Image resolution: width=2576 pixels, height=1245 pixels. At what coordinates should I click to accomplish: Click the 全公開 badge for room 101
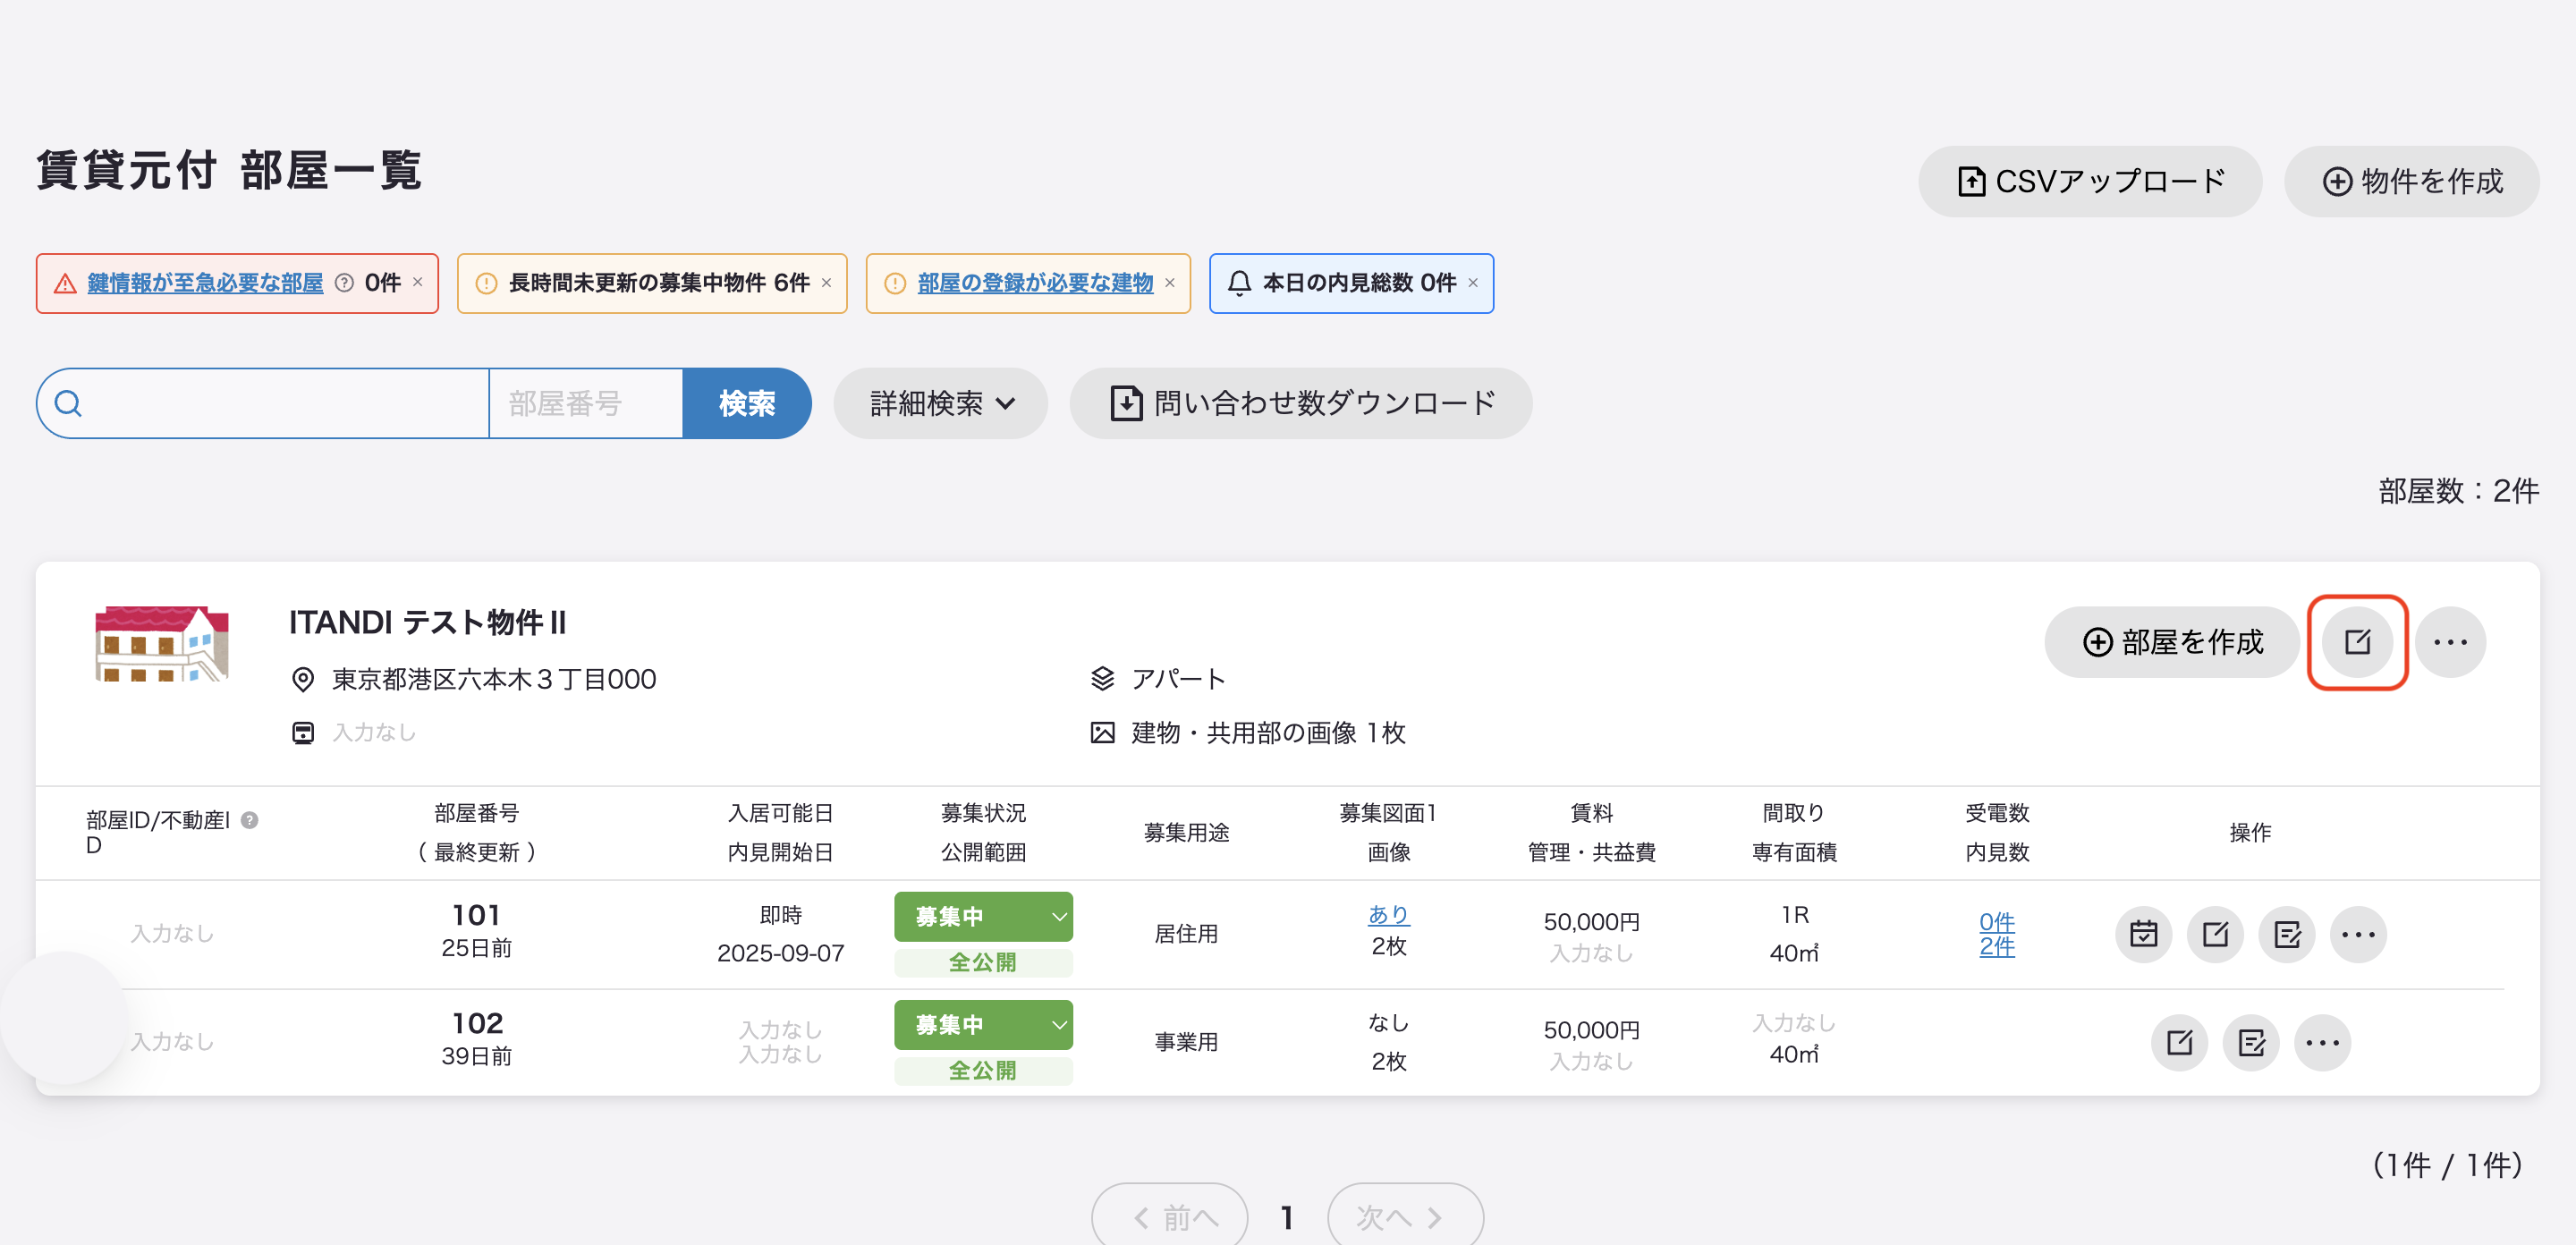pos(983,962)
